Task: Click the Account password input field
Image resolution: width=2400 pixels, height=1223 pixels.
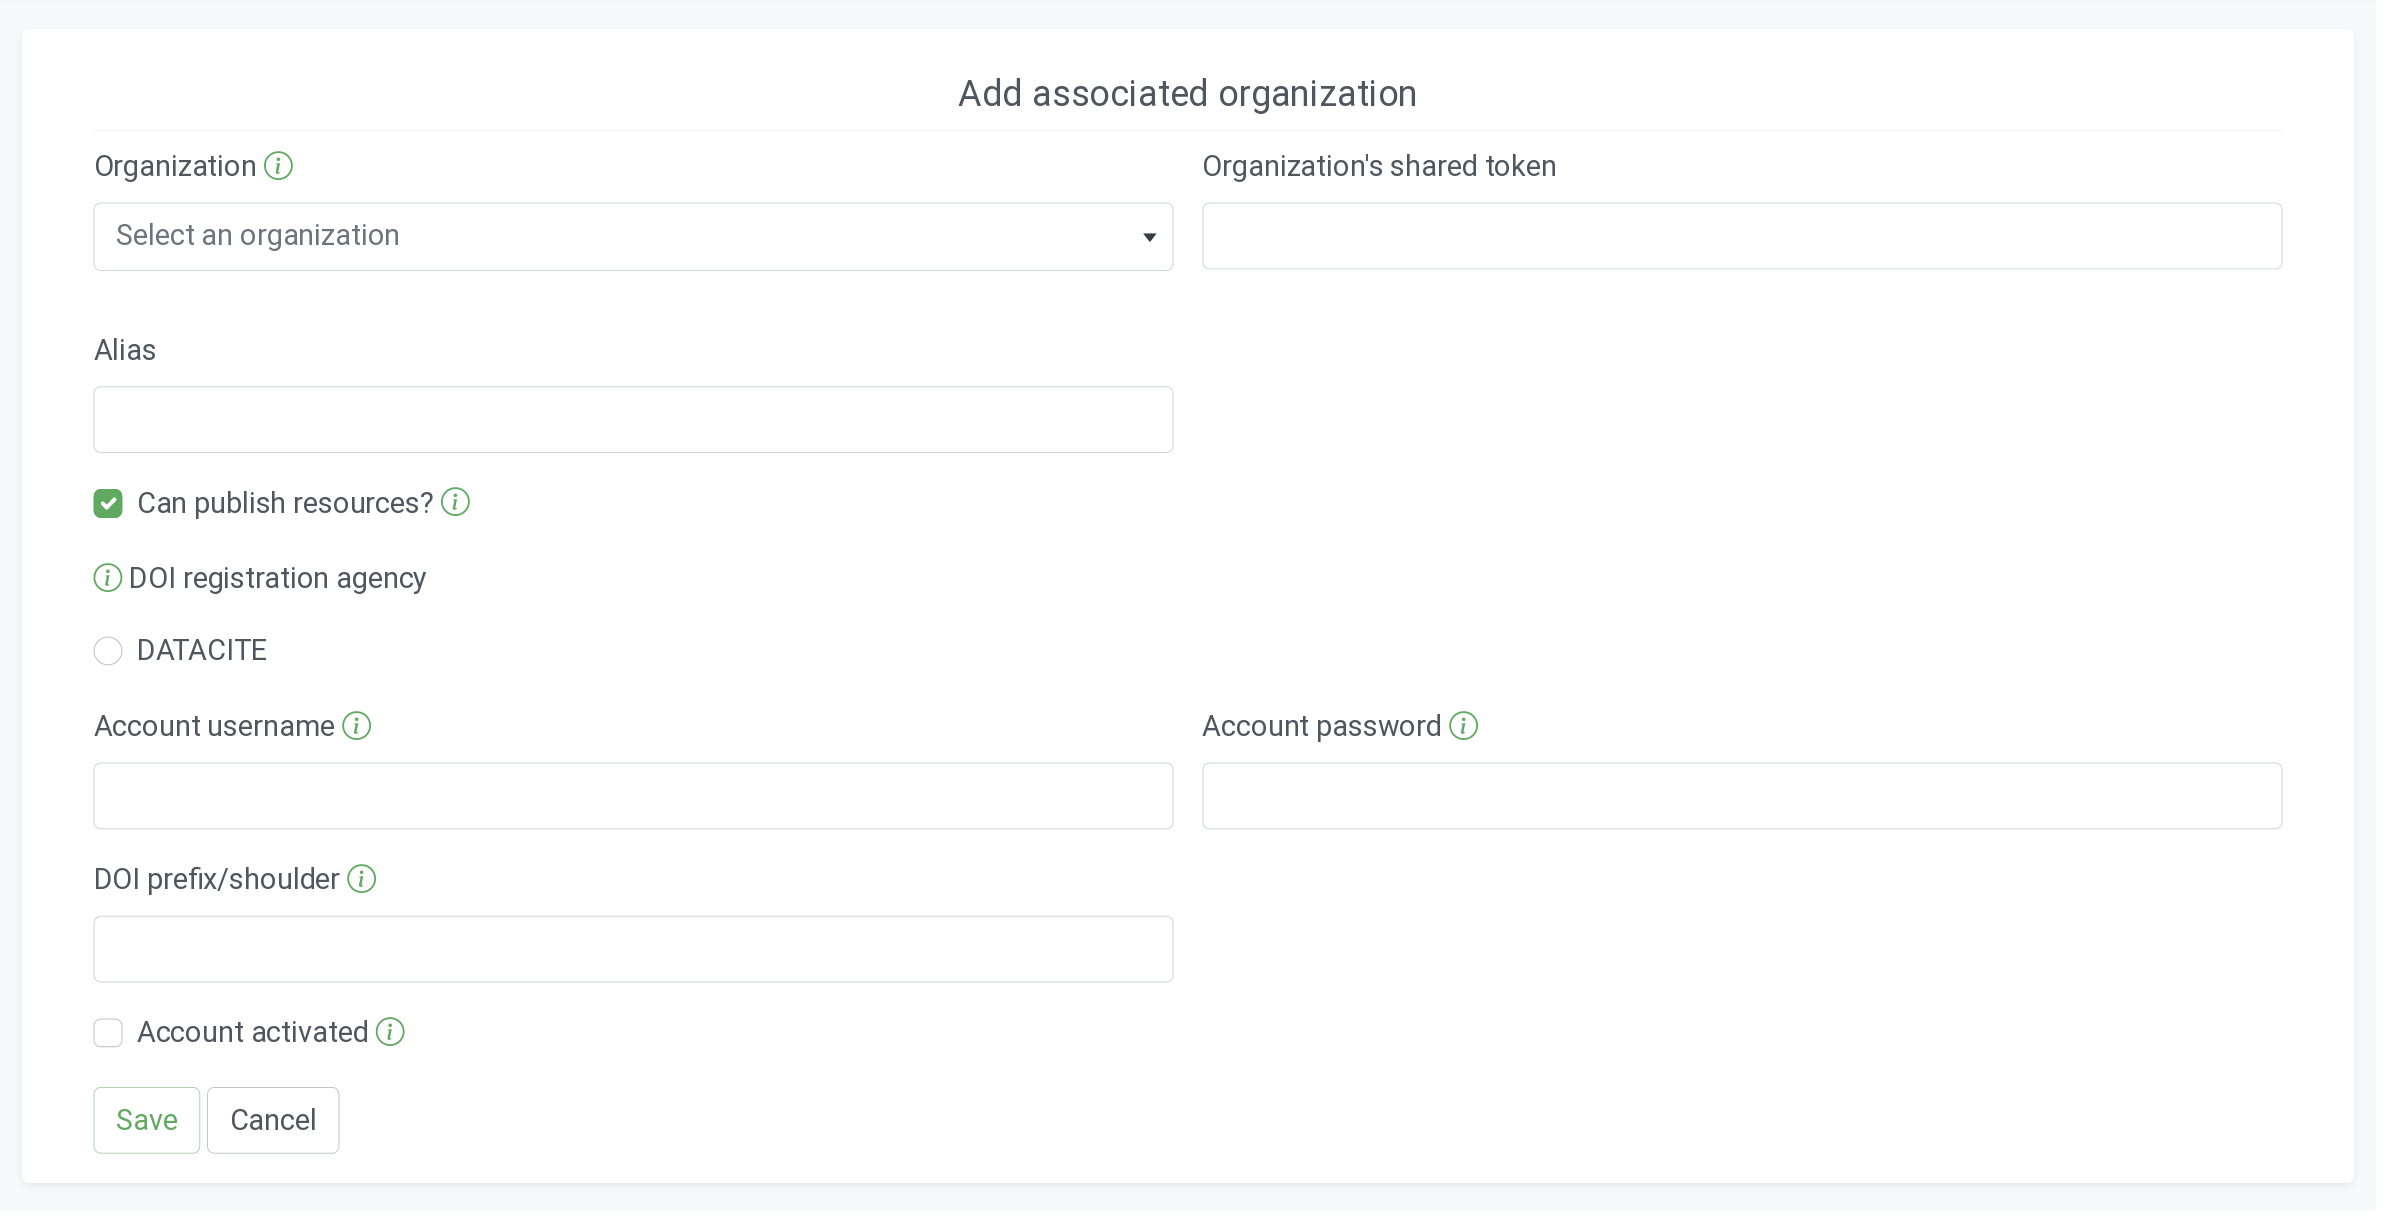Action: coord(1741,796)
